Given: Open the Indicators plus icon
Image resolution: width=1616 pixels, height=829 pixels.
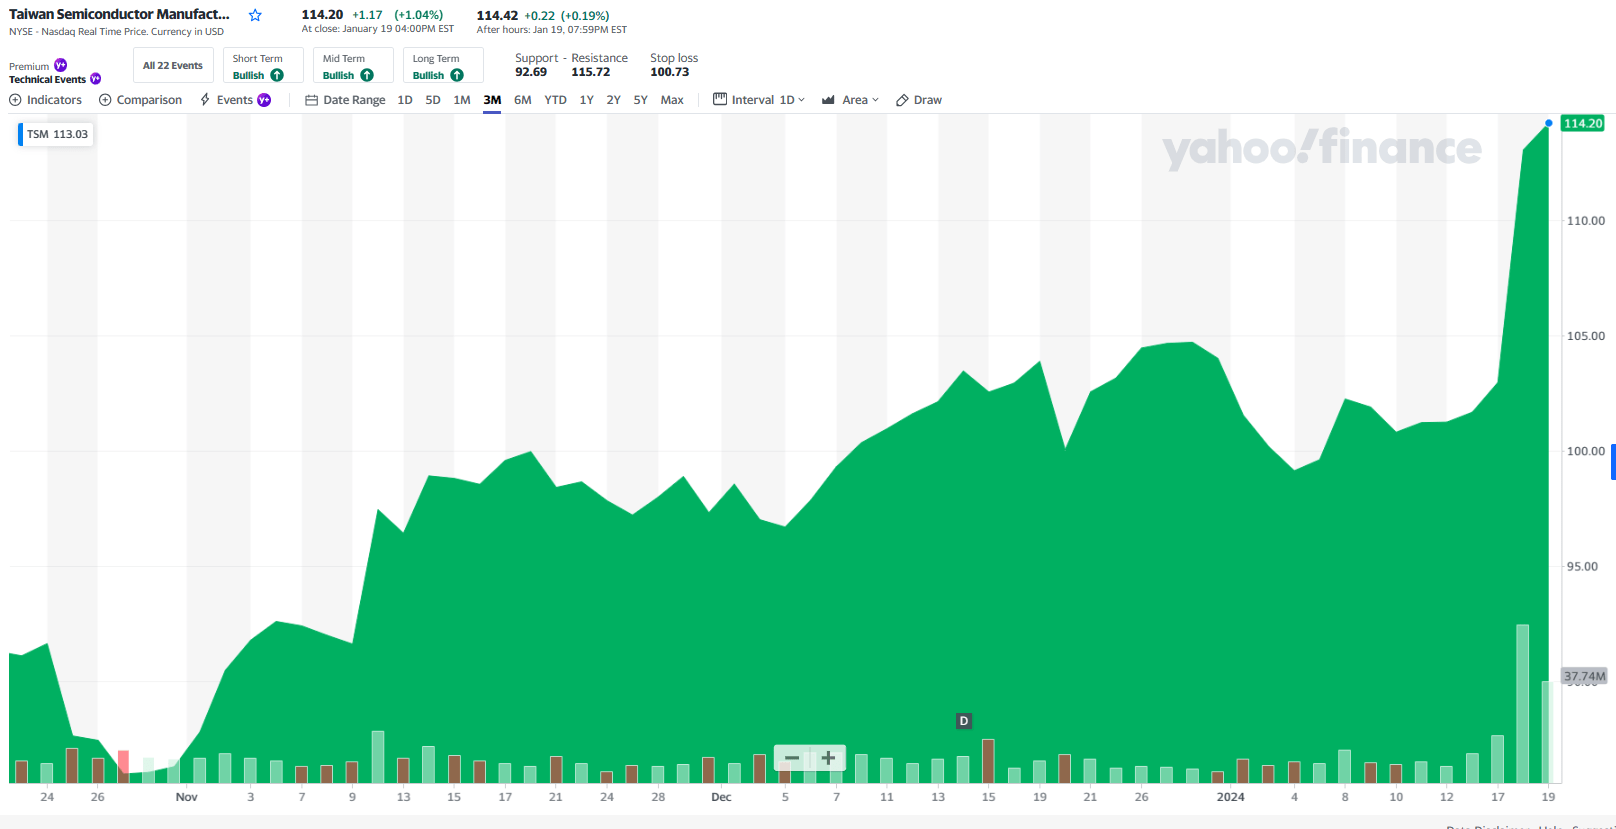Looking at the screenshot, I should [15, 100].
